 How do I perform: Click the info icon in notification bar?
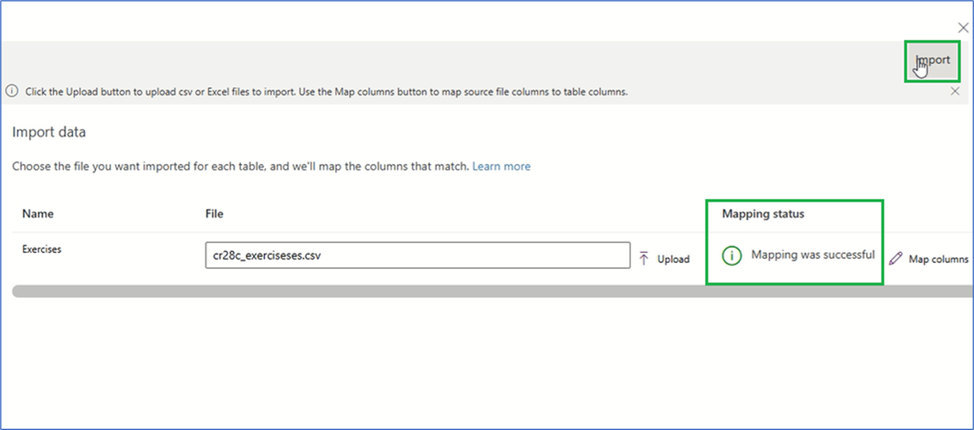click(x=12, y=92)
